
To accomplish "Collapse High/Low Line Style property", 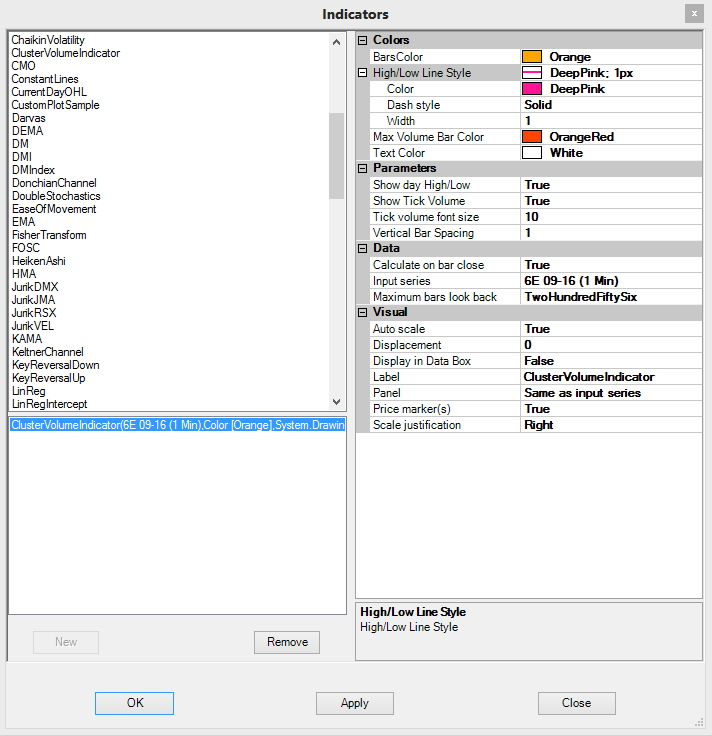I will click(x=363, y=73).
